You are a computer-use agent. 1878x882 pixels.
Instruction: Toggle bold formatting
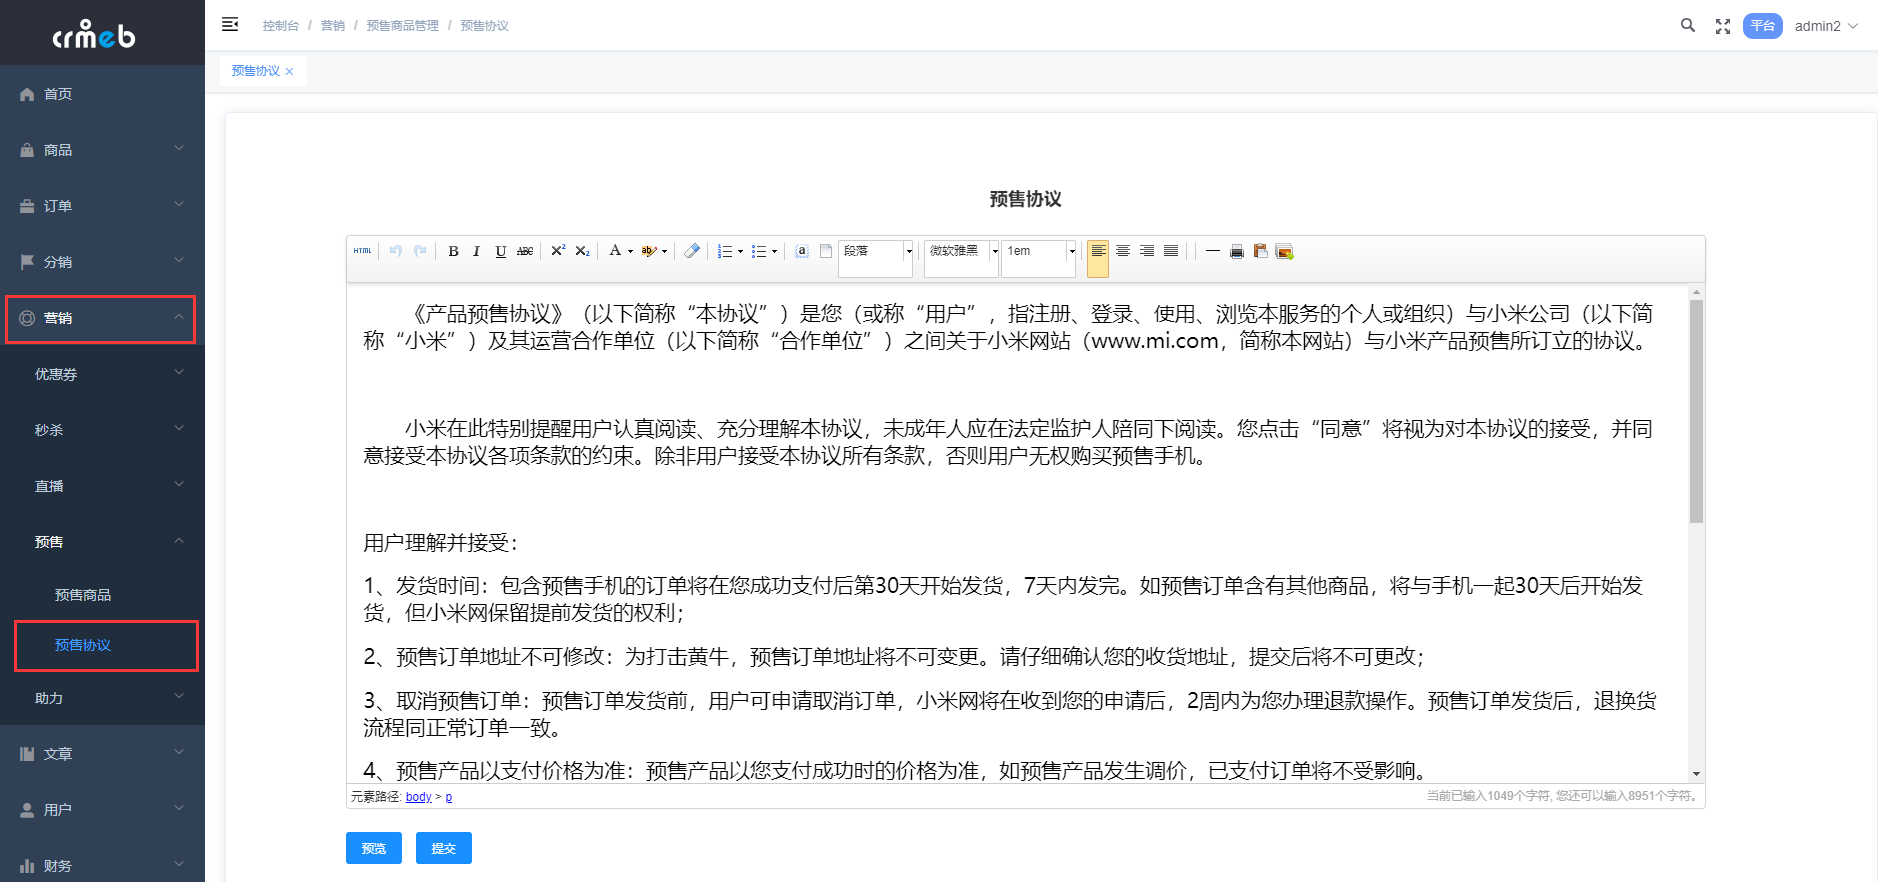point(453,251)
